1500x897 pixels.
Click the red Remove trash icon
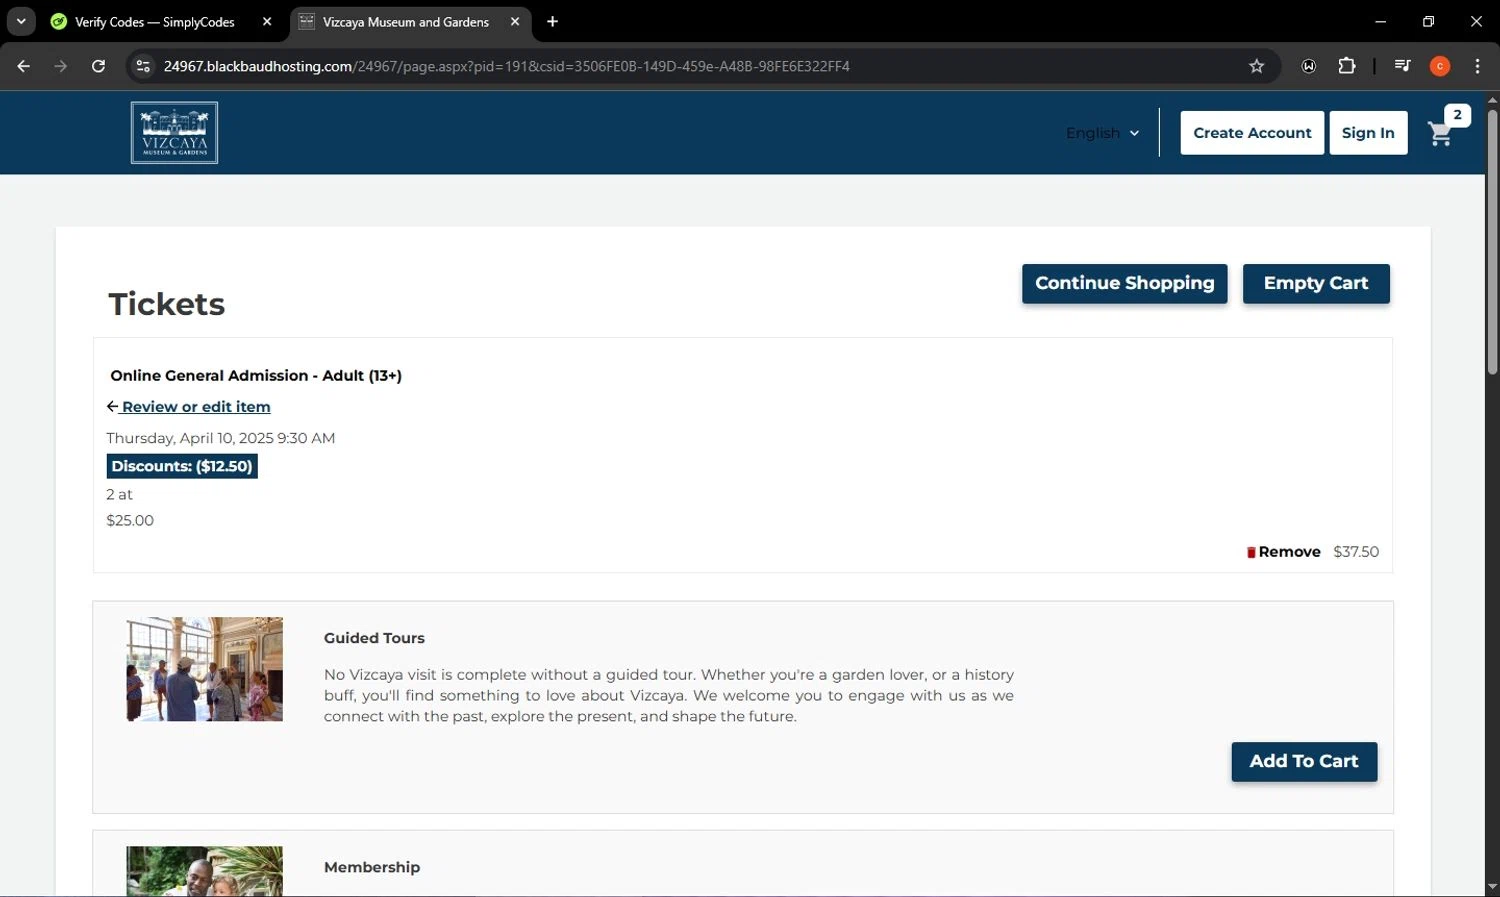point(1251,552)
